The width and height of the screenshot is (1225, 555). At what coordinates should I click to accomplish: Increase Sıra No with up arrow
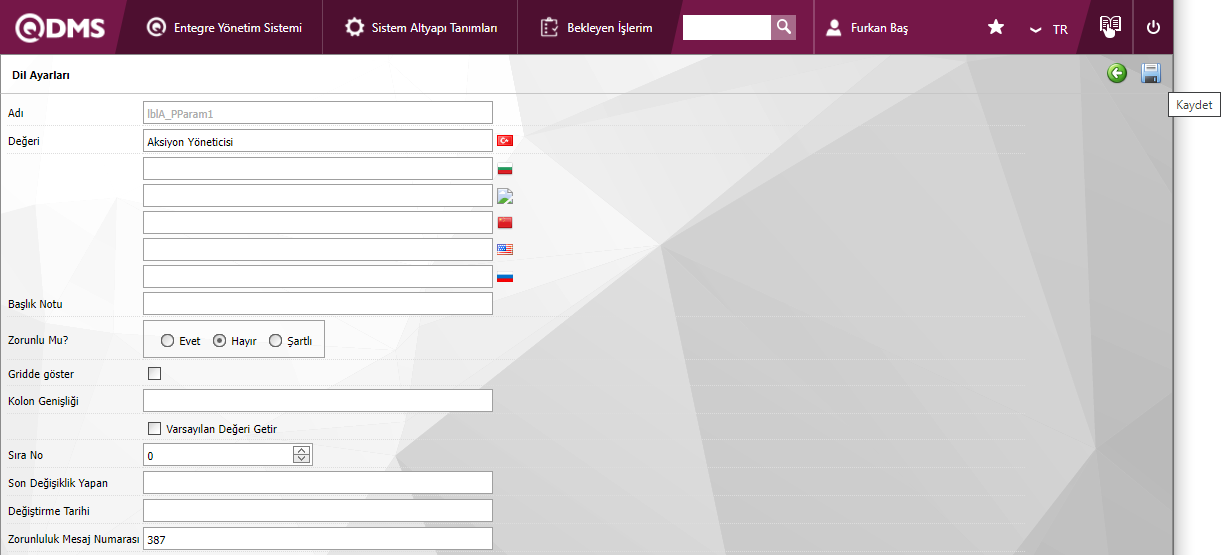click(x=302, y=450)
